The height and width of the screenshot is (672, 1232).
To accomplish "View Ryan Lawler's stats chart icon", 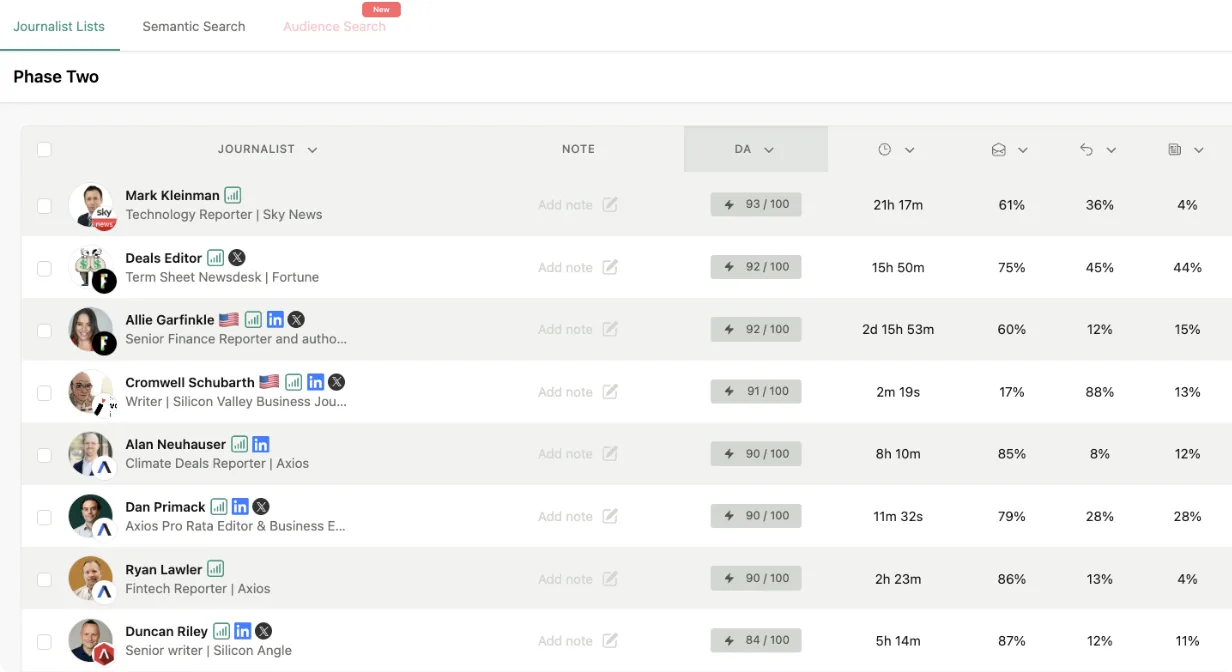I will (x=215, y=569).
